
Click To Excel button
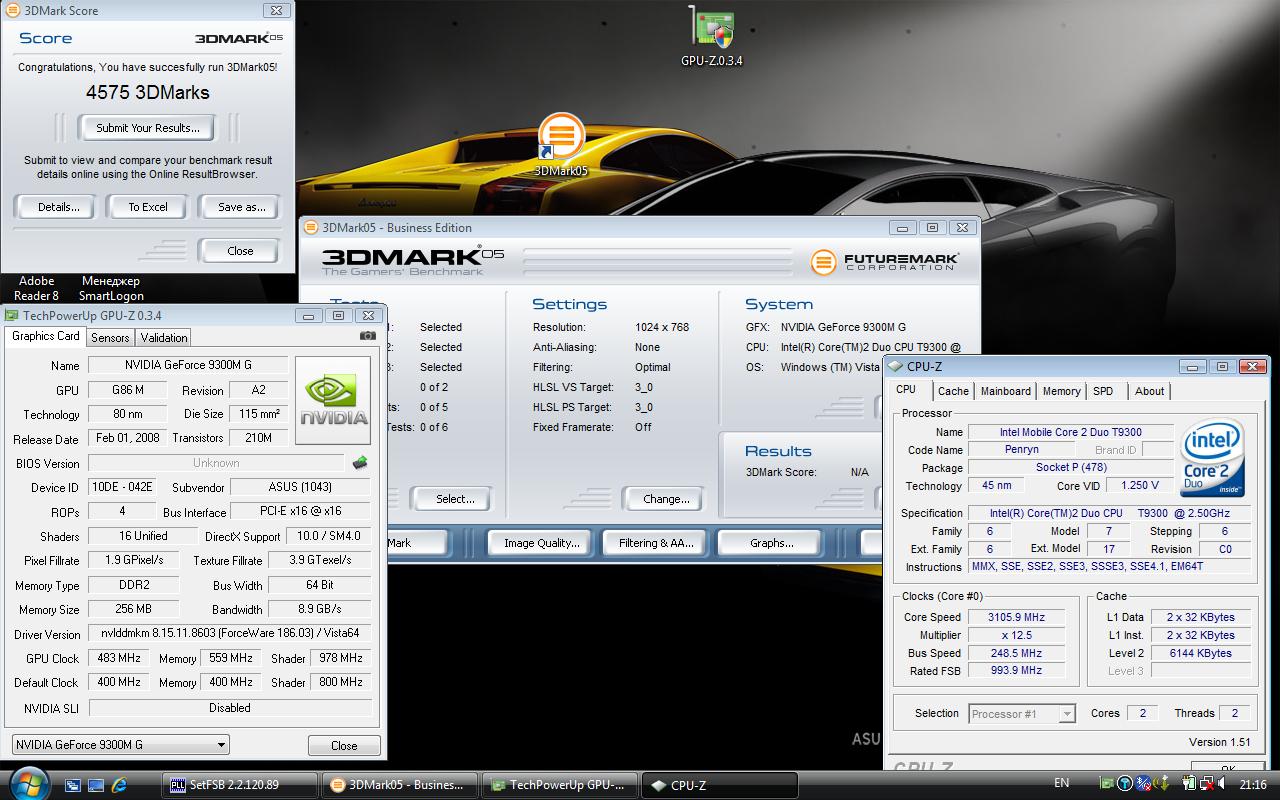point(148,207)
